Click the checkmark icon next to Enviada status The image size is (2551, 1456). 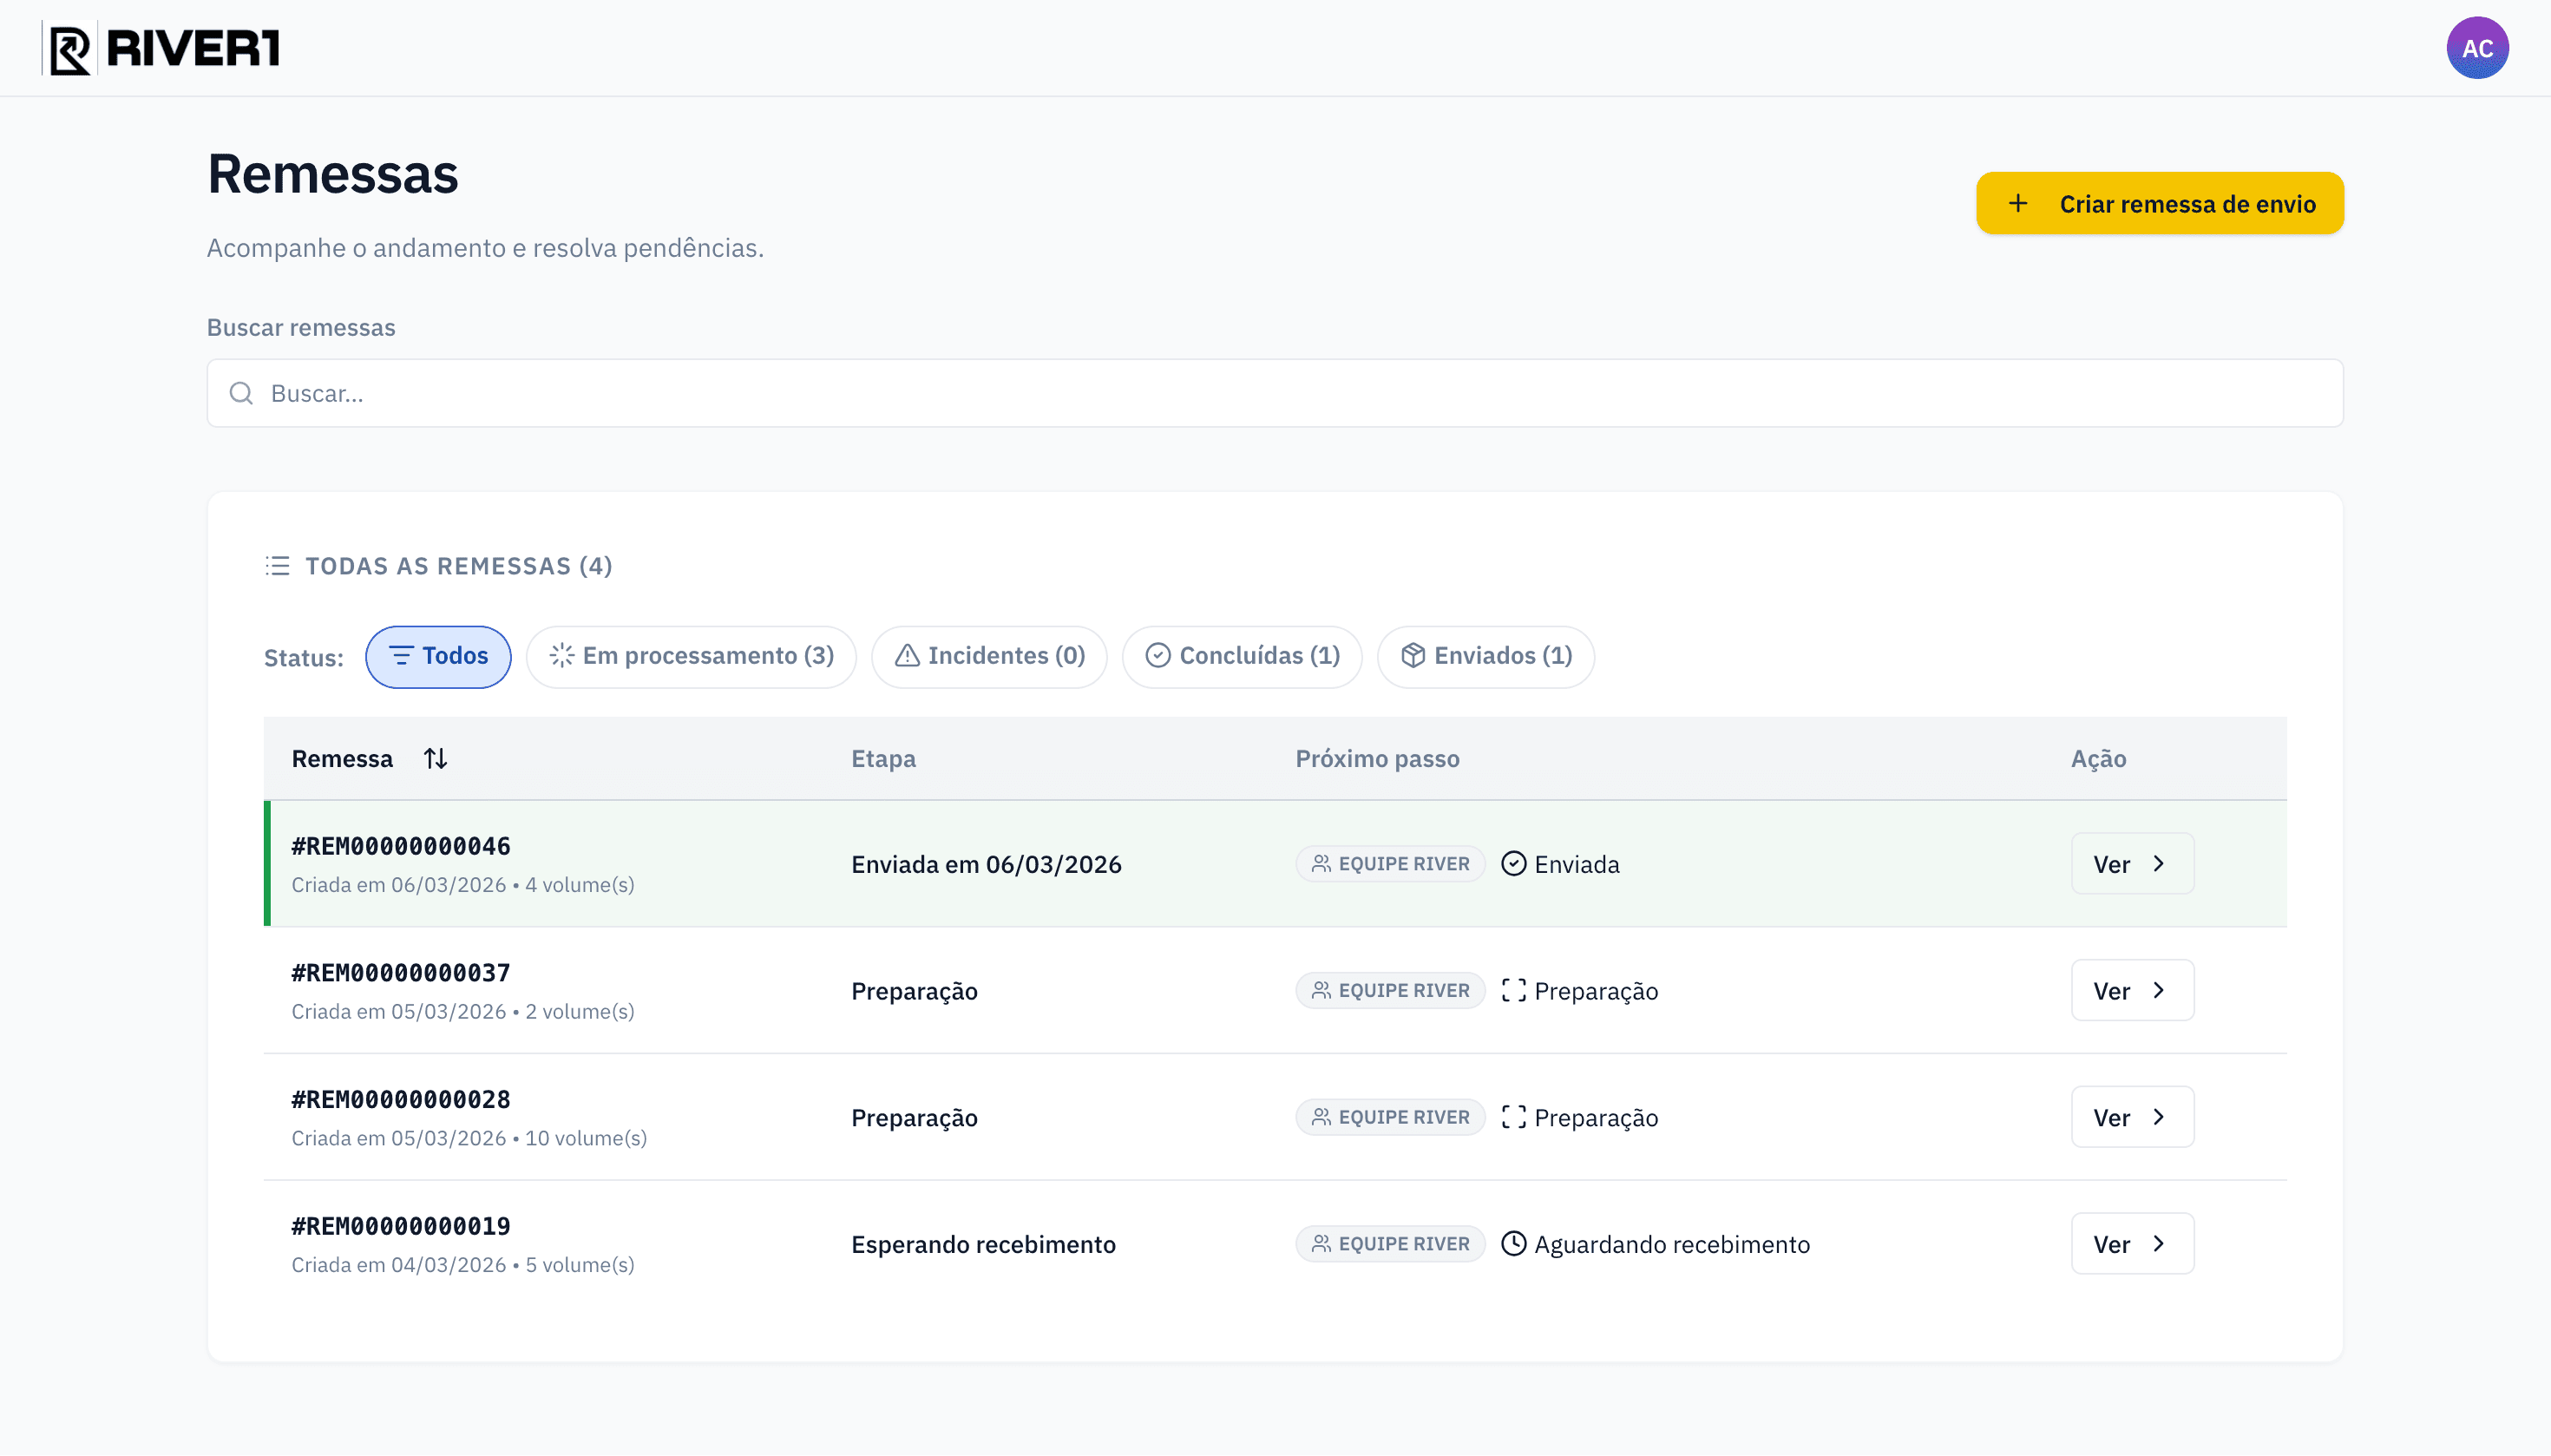coord(1513,863)
